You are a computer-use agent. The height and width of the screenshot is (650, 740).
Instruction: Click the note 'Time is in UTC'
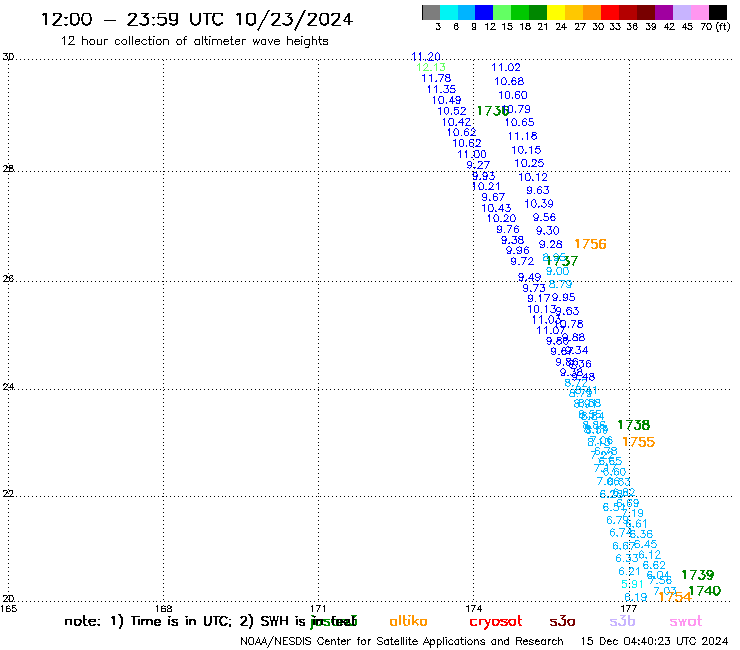[180, 621]
